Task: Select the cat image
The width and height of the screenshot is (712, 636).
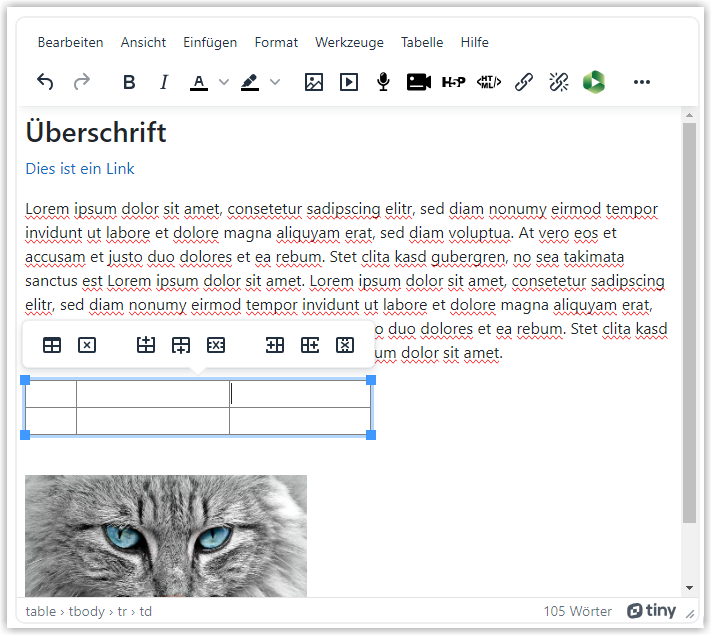Action: tap(166, 536)
